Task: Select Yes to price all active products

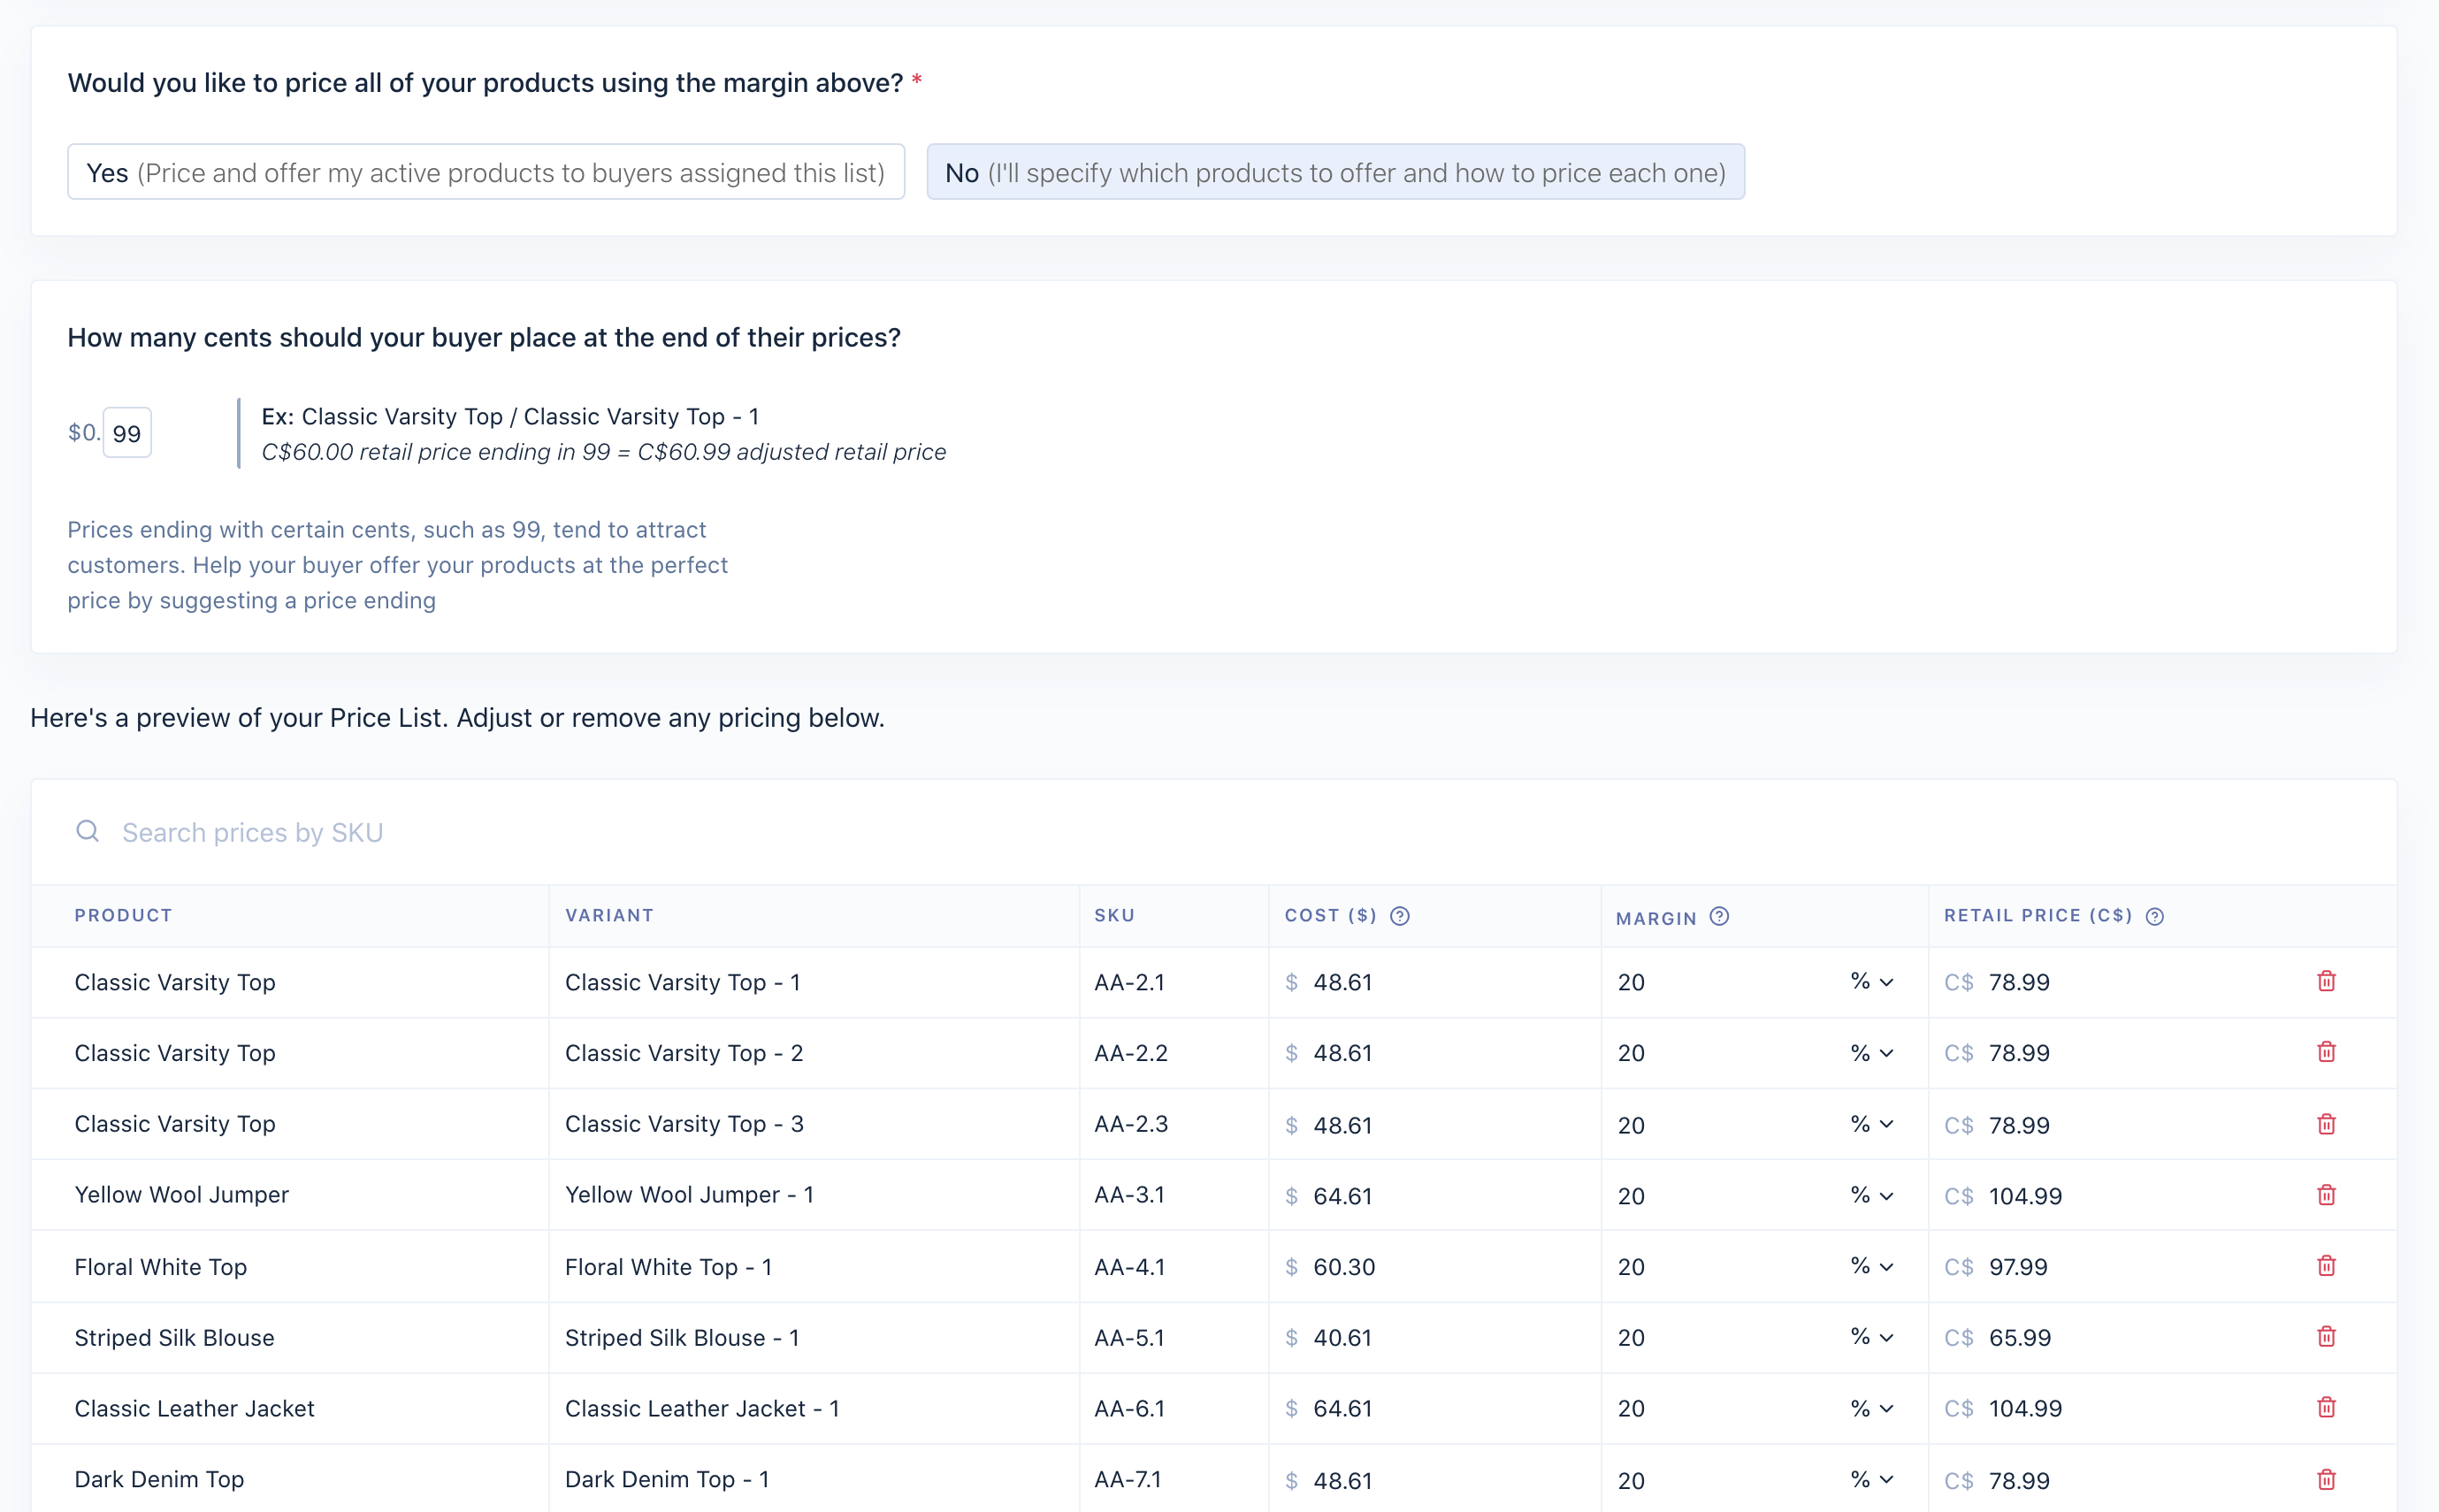Action: pyautogui.click(x=486, y=172)
